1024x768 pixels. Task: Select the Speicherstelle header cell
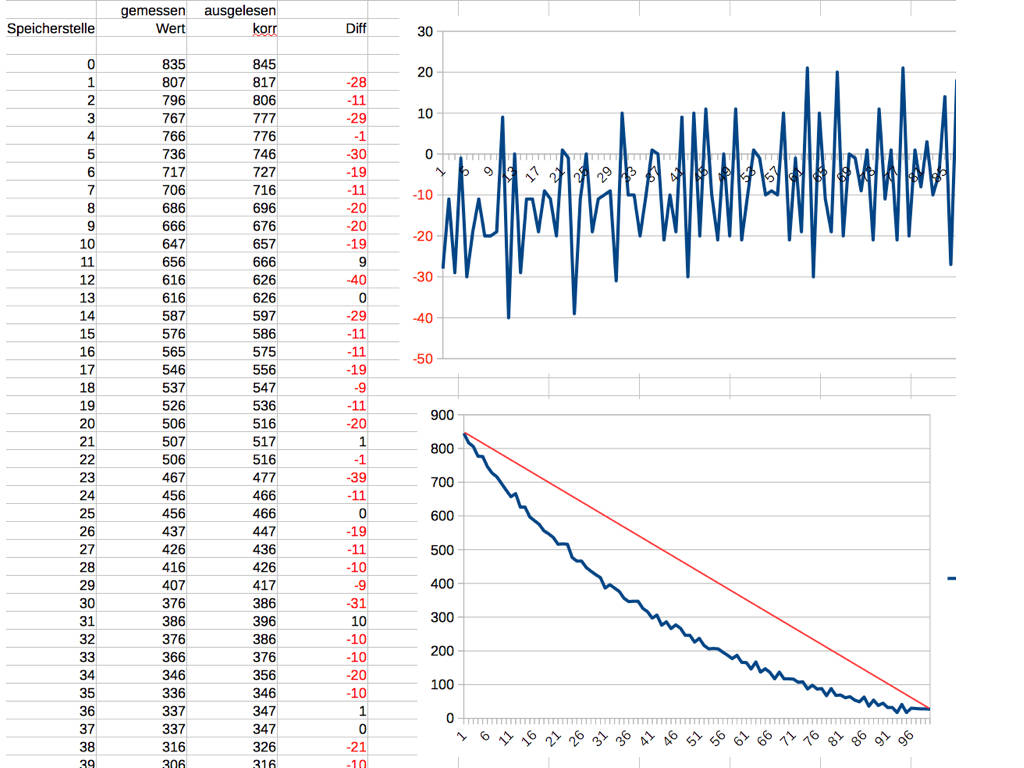pyautogui.click(x=51, y=29)
